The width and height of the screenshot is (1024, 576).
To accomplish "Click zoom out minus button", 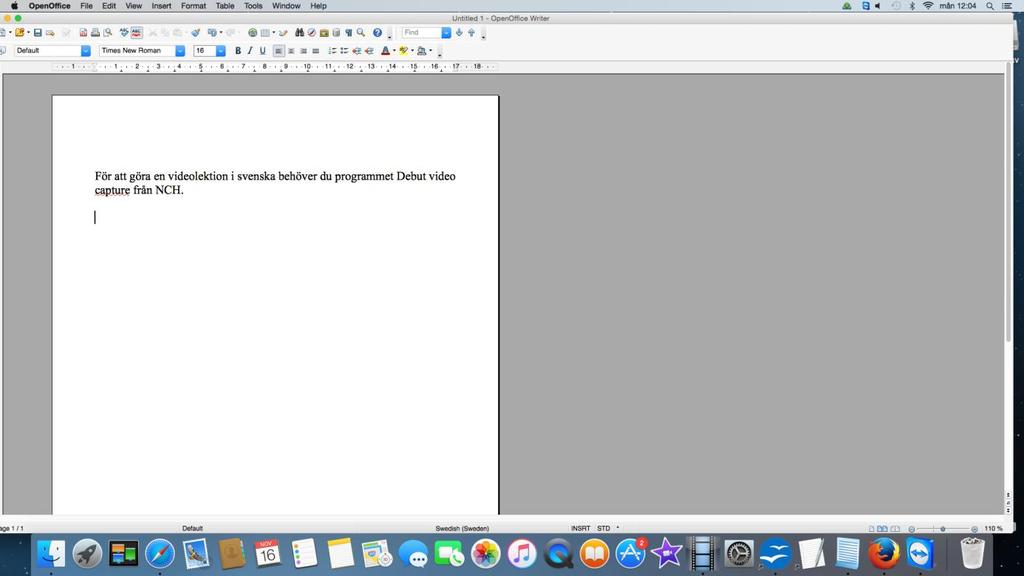I will pos(912,529).
